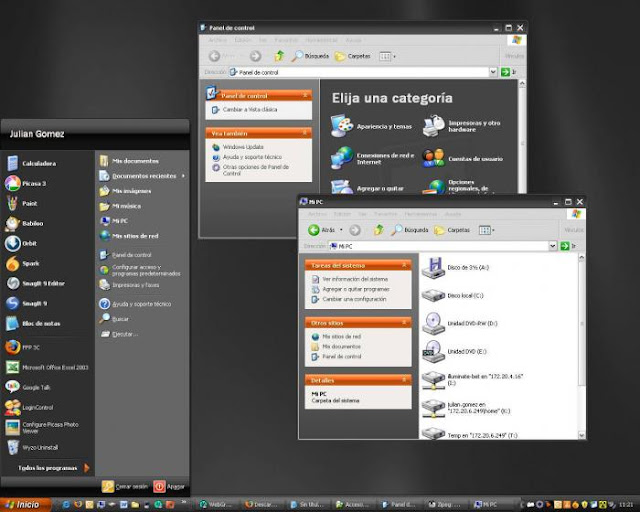Collapse the Otros sitios panel

click(404, 323)
